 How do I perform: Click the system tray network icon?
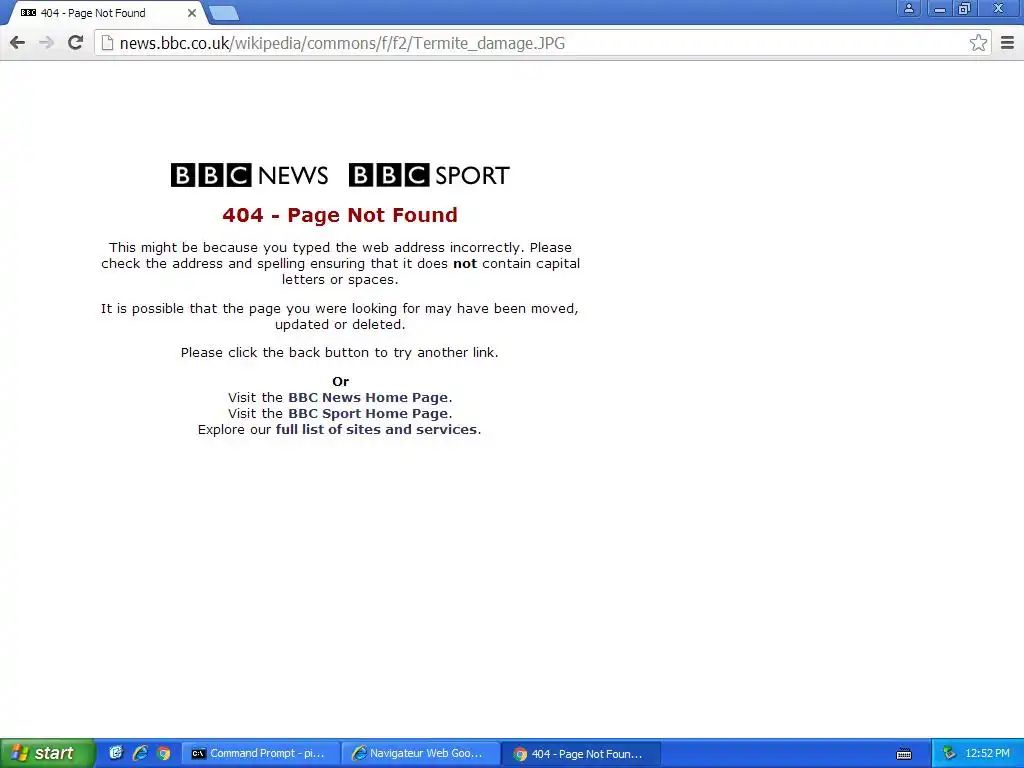[950, 754]
